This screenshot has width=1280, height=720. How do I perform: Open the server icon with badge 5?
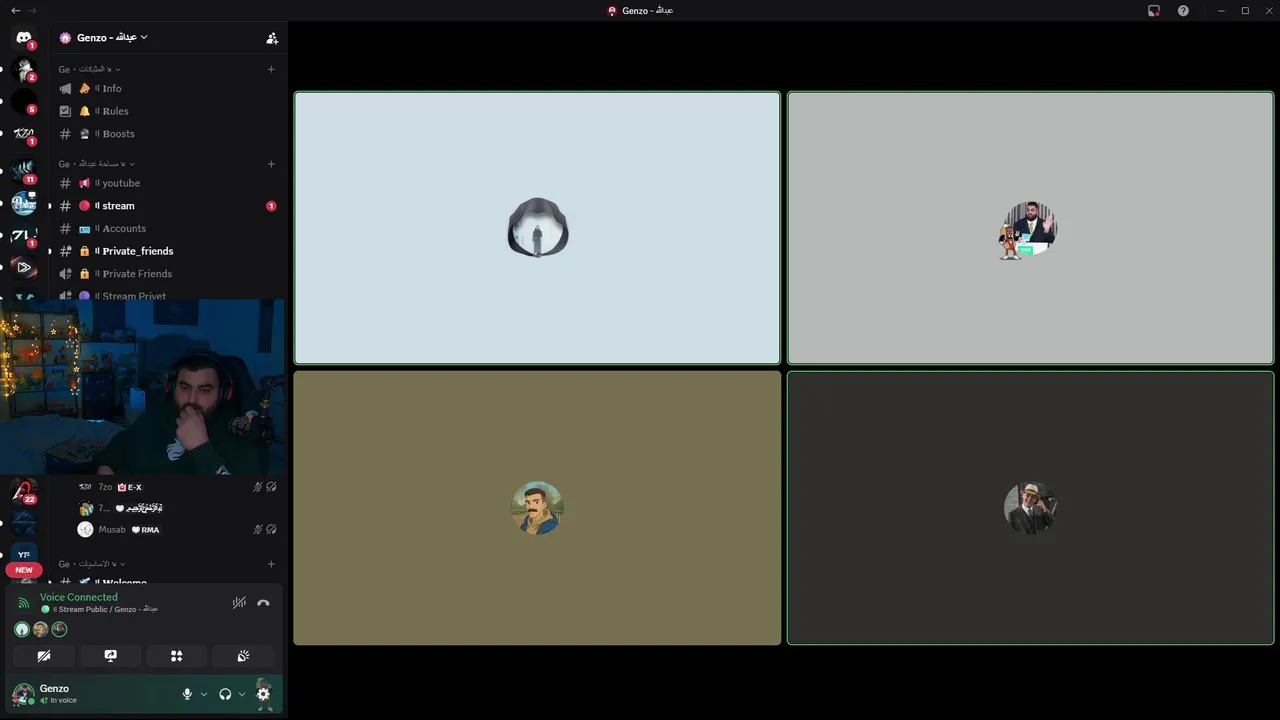24,102
